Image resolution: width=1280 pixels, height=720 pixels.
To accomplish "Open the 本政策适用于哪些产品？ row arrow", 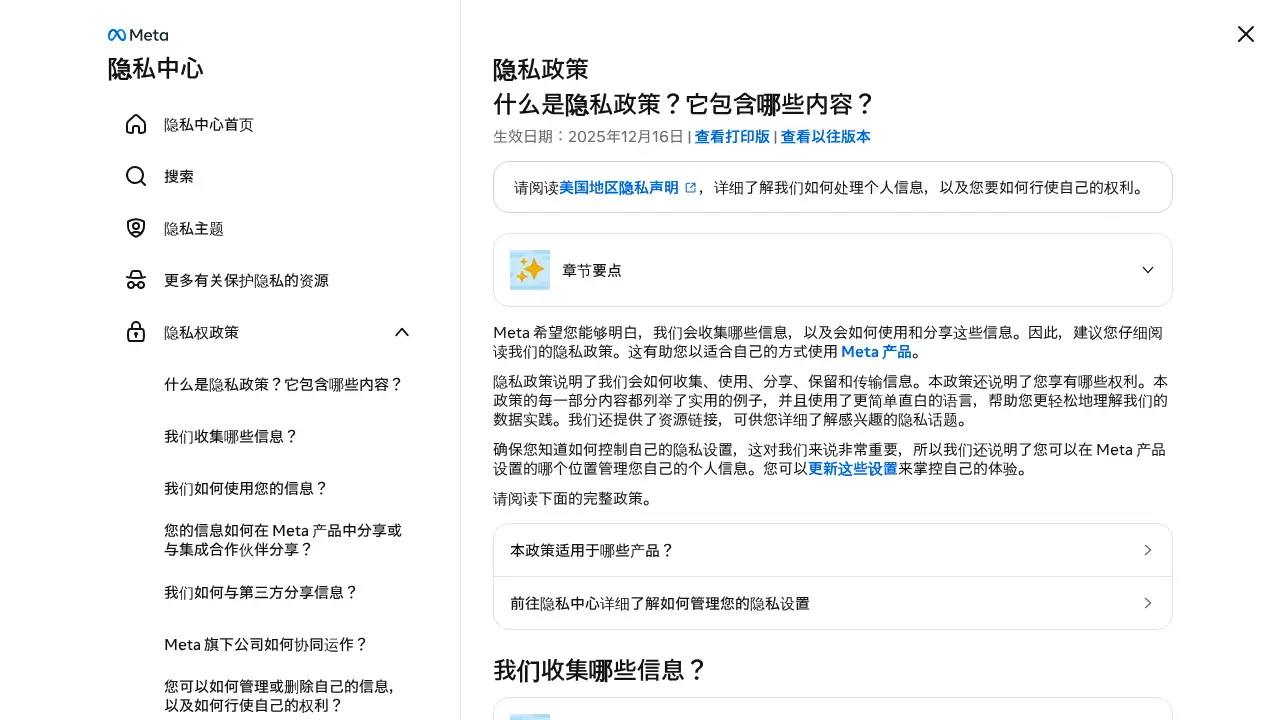I will (1148, 550).
